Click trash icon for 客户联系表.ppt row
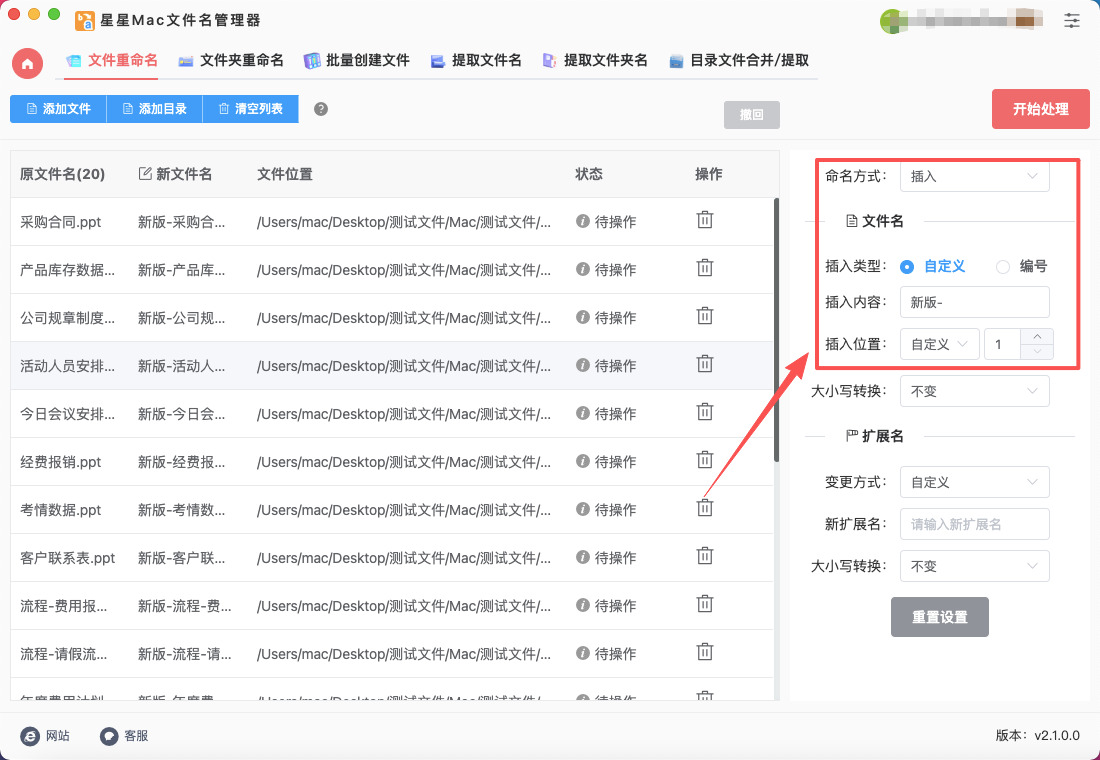The height and width of the screenshot is (760, 1100). 705,556
